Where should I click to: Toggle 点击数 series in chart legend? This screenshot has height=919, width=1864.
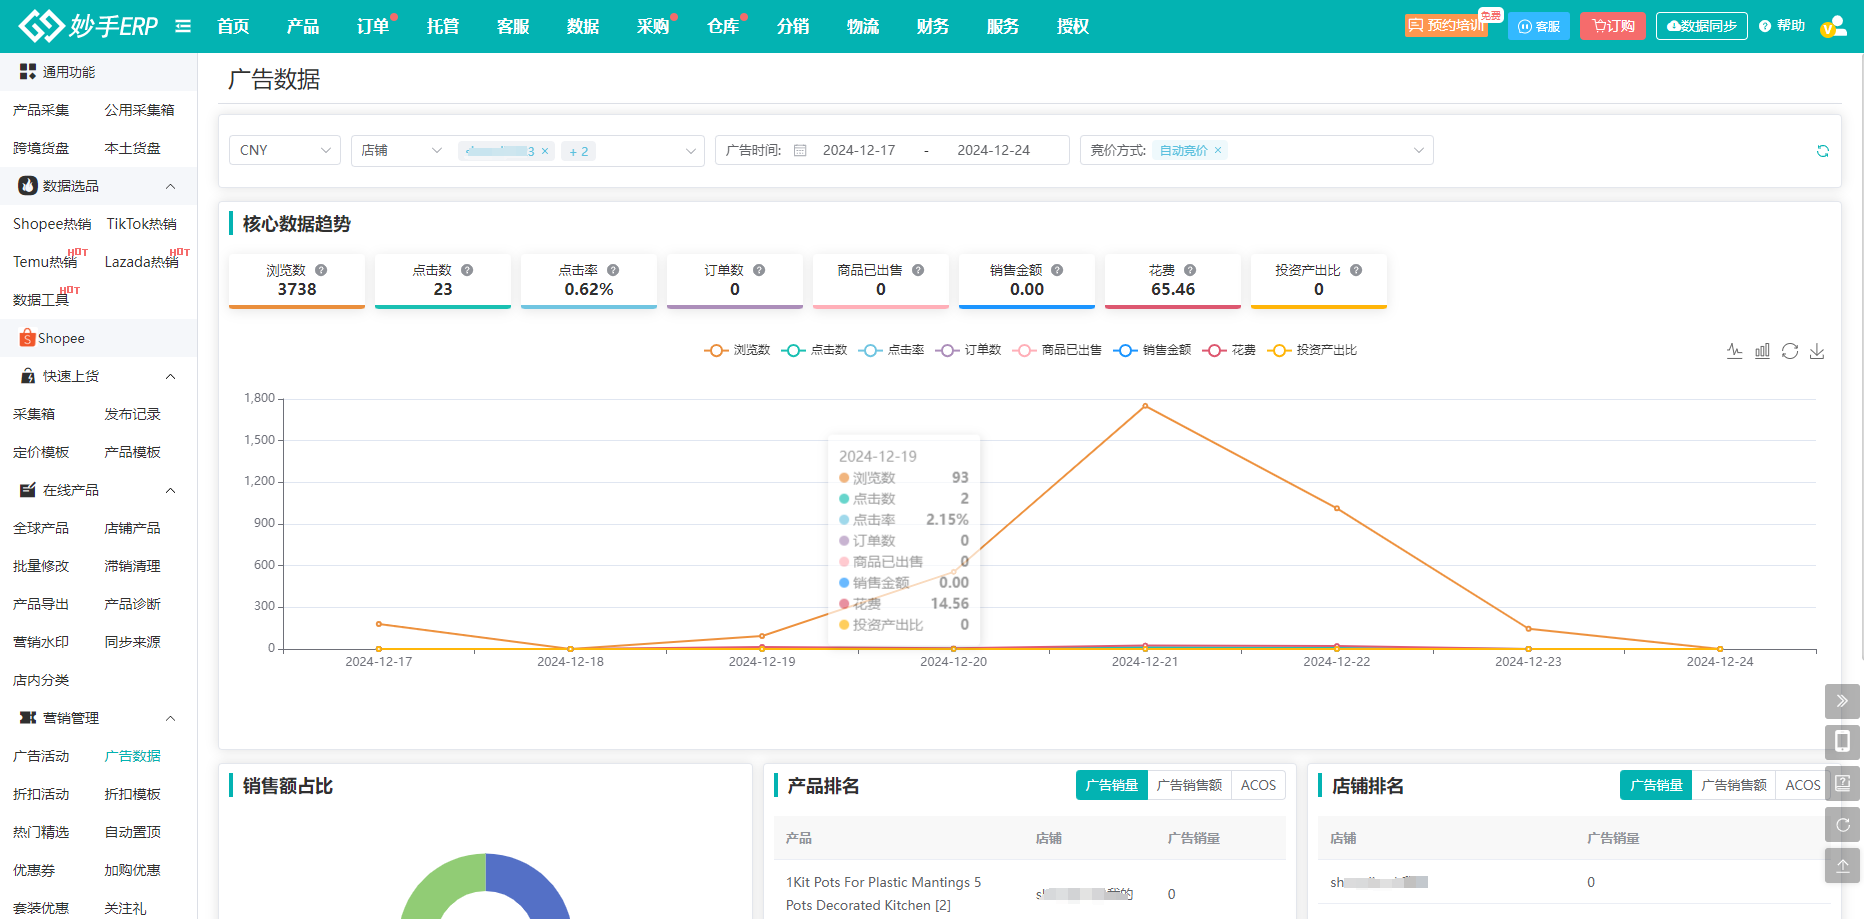[814, 350]
